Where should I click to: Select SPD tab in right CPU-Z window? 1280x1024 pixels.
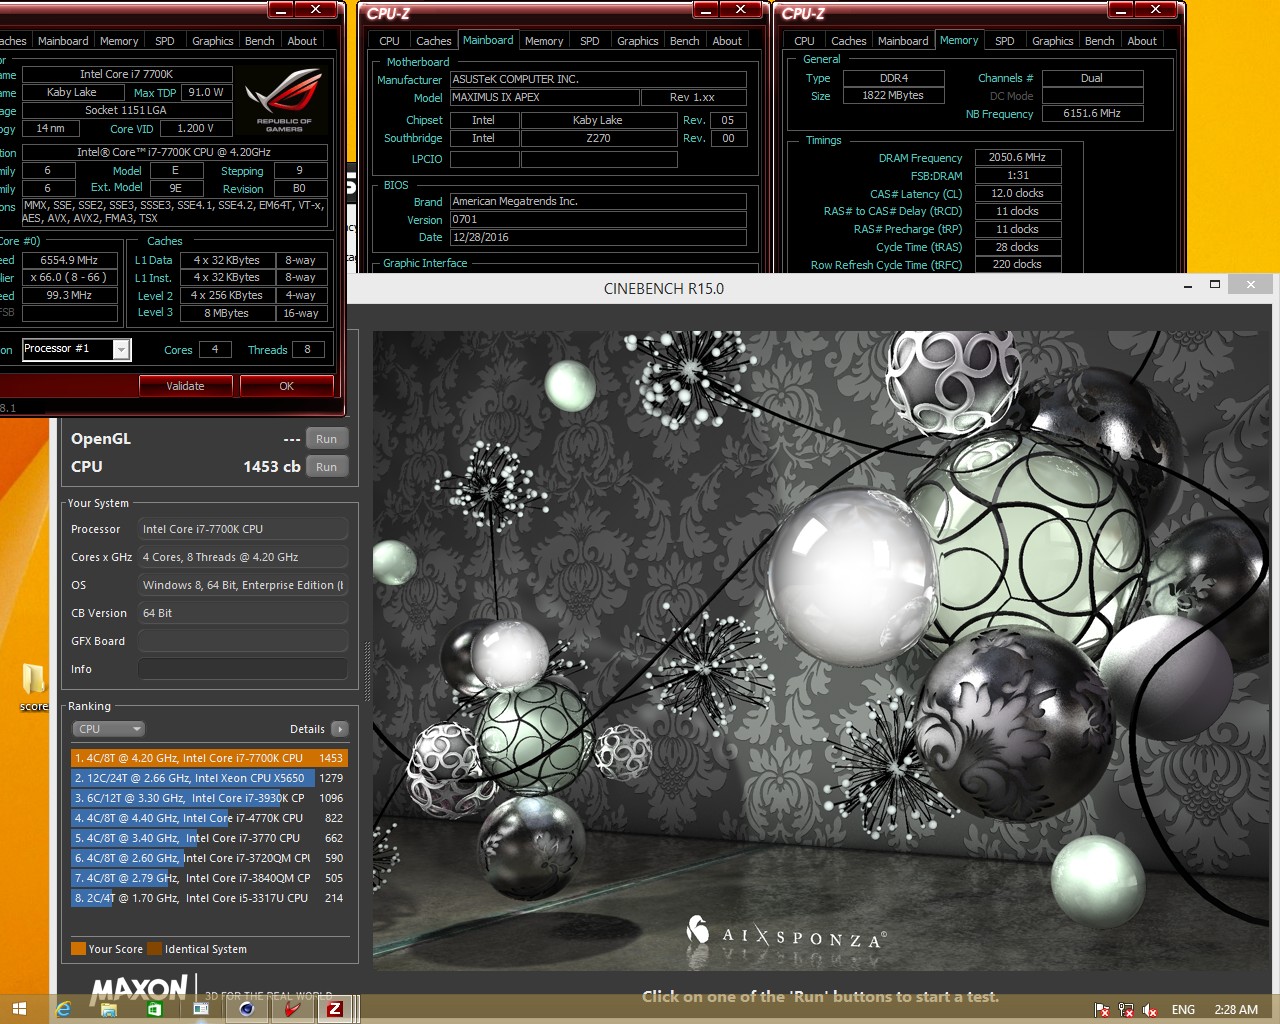[x=1005, y=41]
